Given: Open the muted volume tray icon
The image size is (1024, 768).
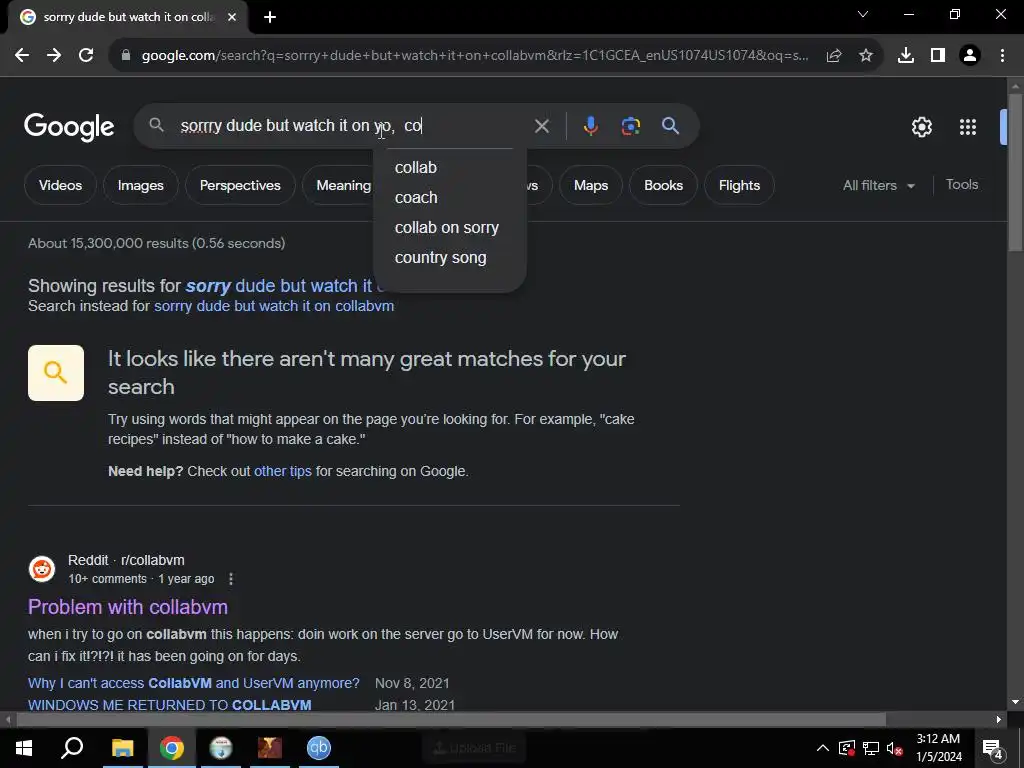Looking at the screenshot, I should tap(894, 748).
